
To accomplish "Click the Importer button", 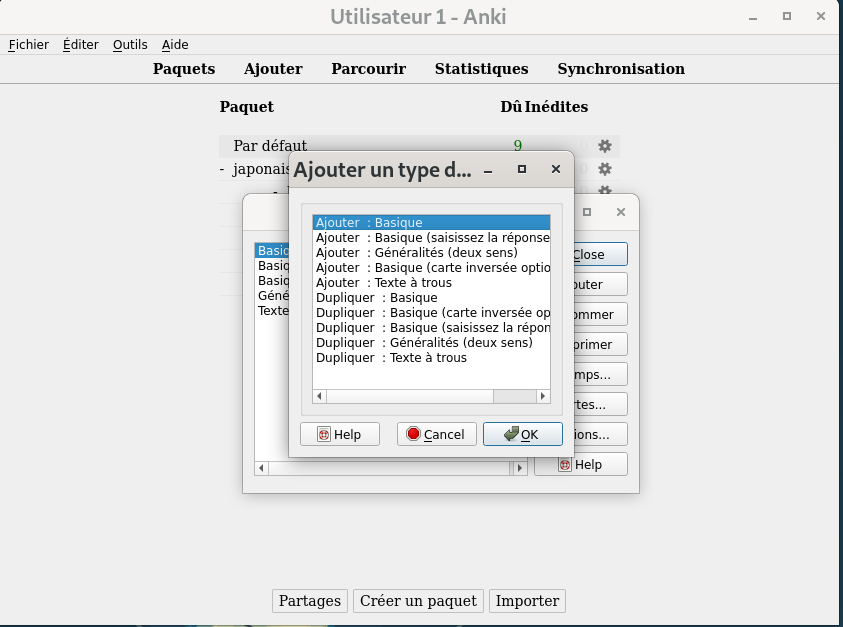I will 527,600.
